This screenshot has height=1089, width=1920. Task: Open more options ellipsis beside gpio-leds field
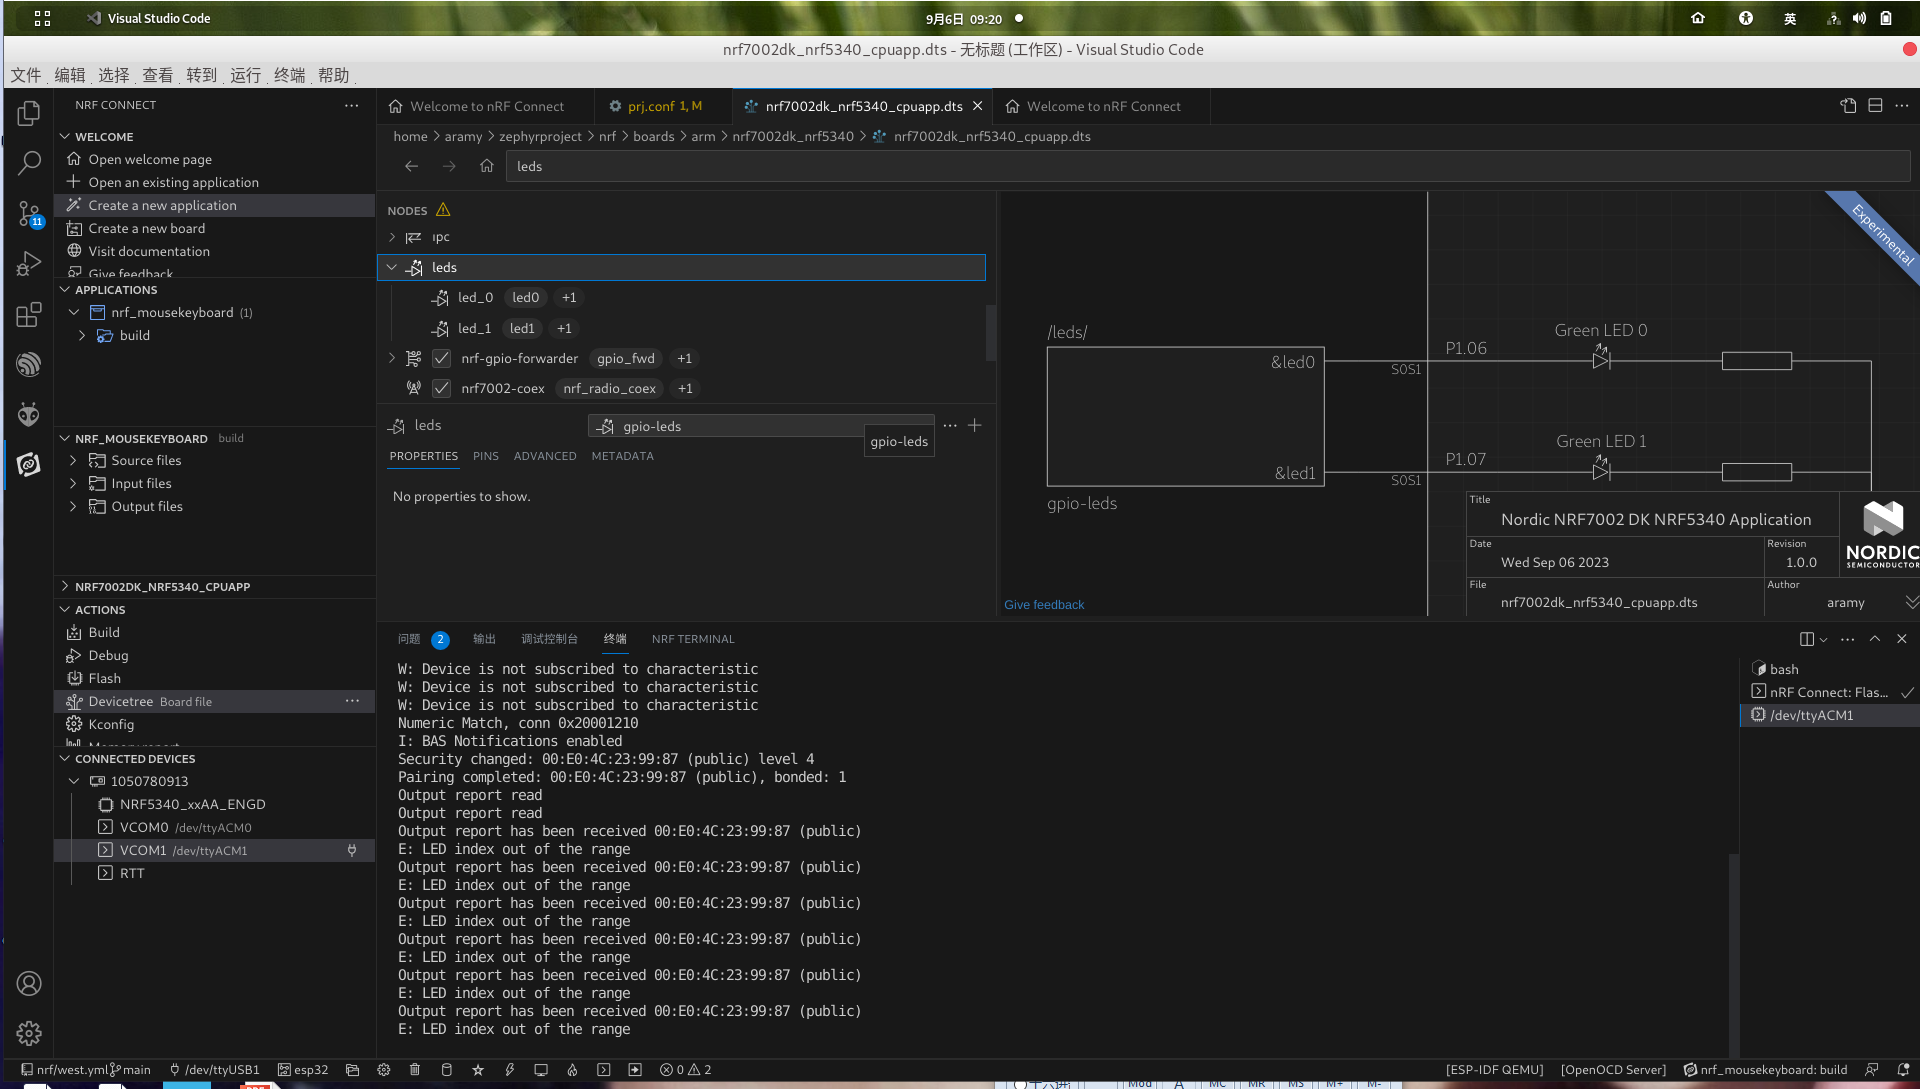[x=950, y=426]
